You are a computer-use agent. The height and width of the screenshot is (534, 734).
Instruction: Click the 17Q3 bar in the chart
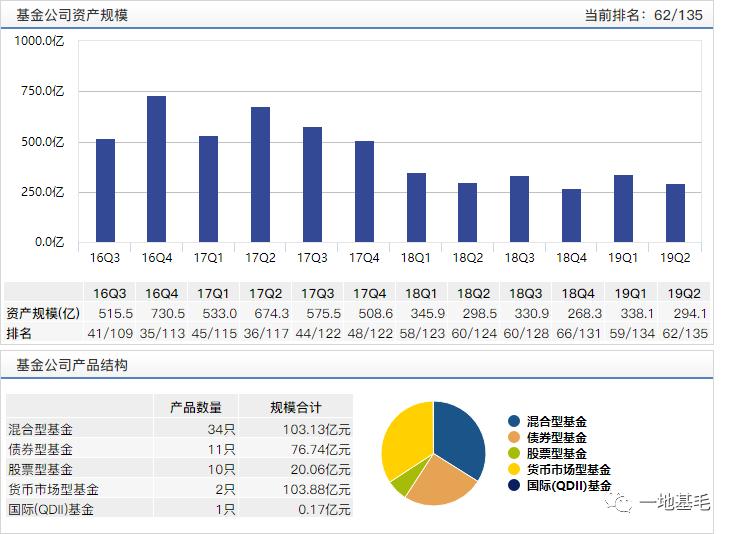click(312, 184)
